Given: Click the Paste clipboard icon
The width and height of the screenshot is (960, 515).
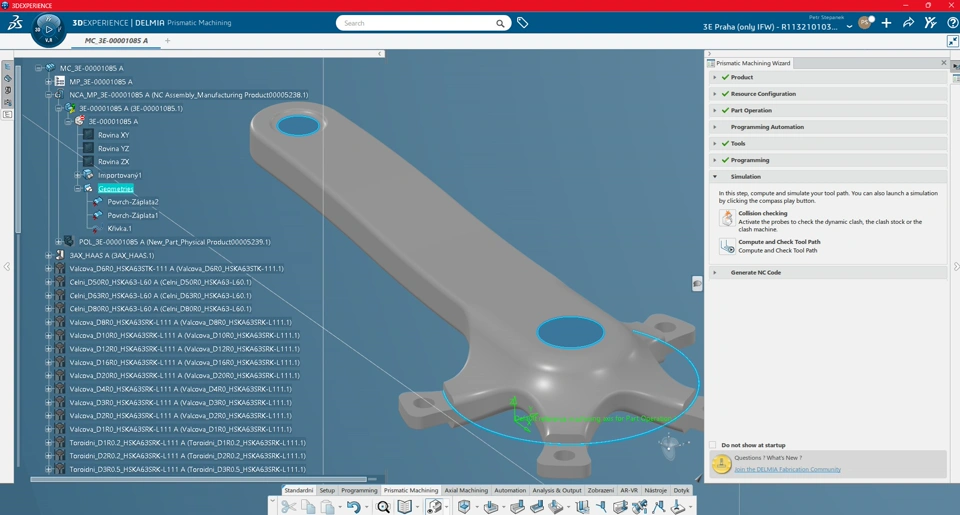Looking at the screenshot, I should pyautogui.click(x=328, y=506).
